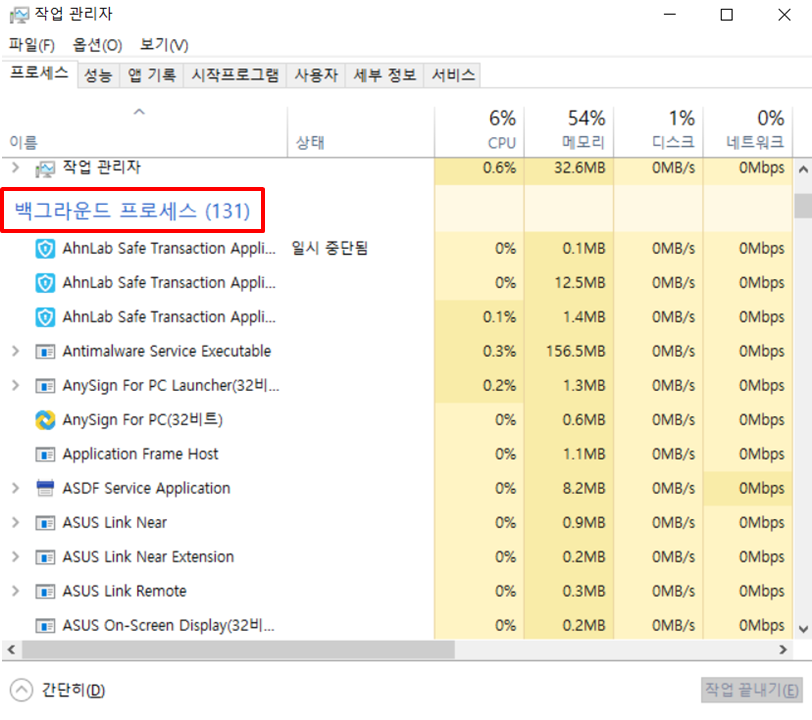The width and height of the screenshot is (812, 720).
Task: Click the 일시 중단됨 status text
Action: coord(329,248)
